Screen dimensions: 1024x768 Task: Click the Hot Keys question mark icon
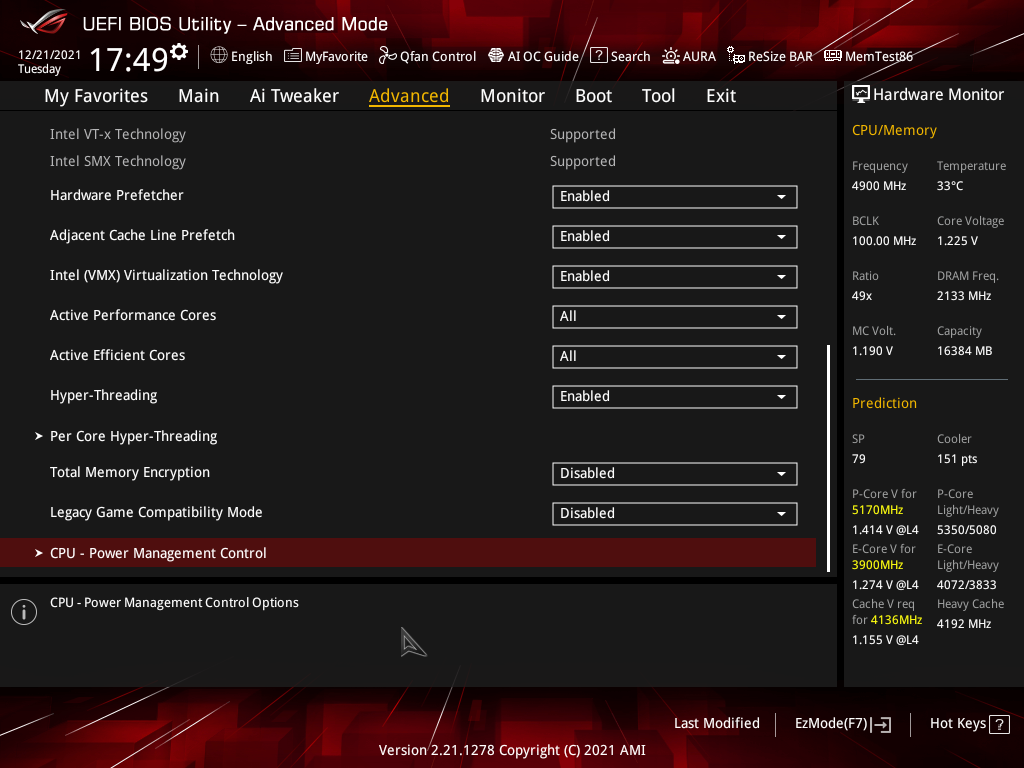999,724
